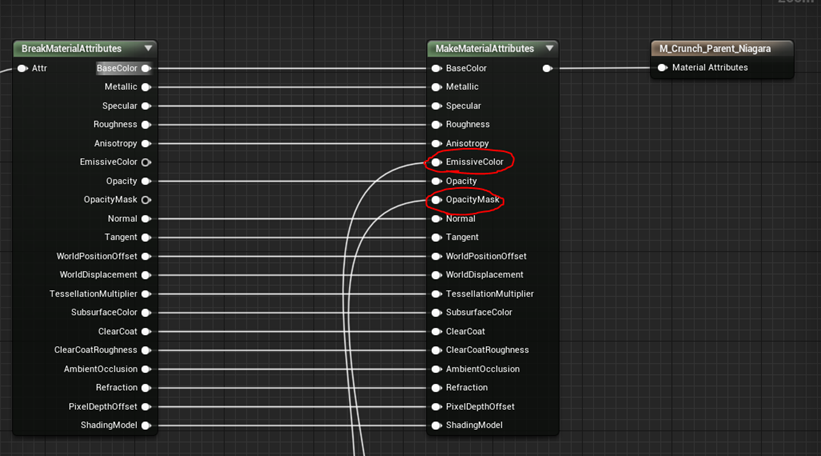The image size is (821, 456).
Task: Click MakeMaterialAttributes Roughness input pin
Action: (x=436, y=125)
